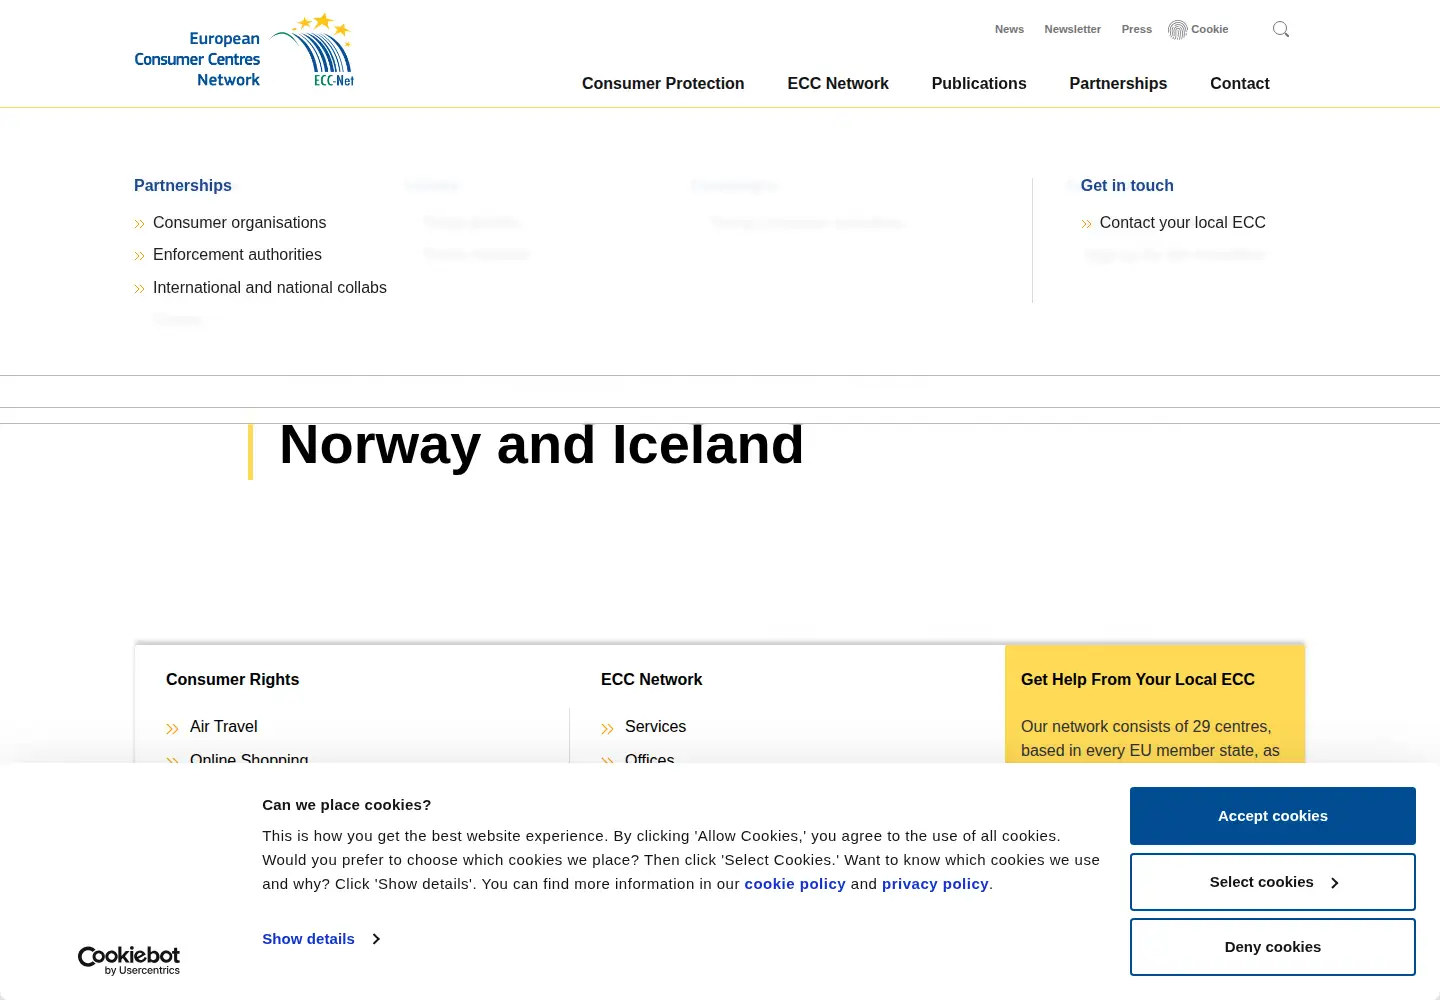The image size is (1440, 1000).
Task: Open the Air Travel link
Action: pyautogui.click(x=224, y=727)
